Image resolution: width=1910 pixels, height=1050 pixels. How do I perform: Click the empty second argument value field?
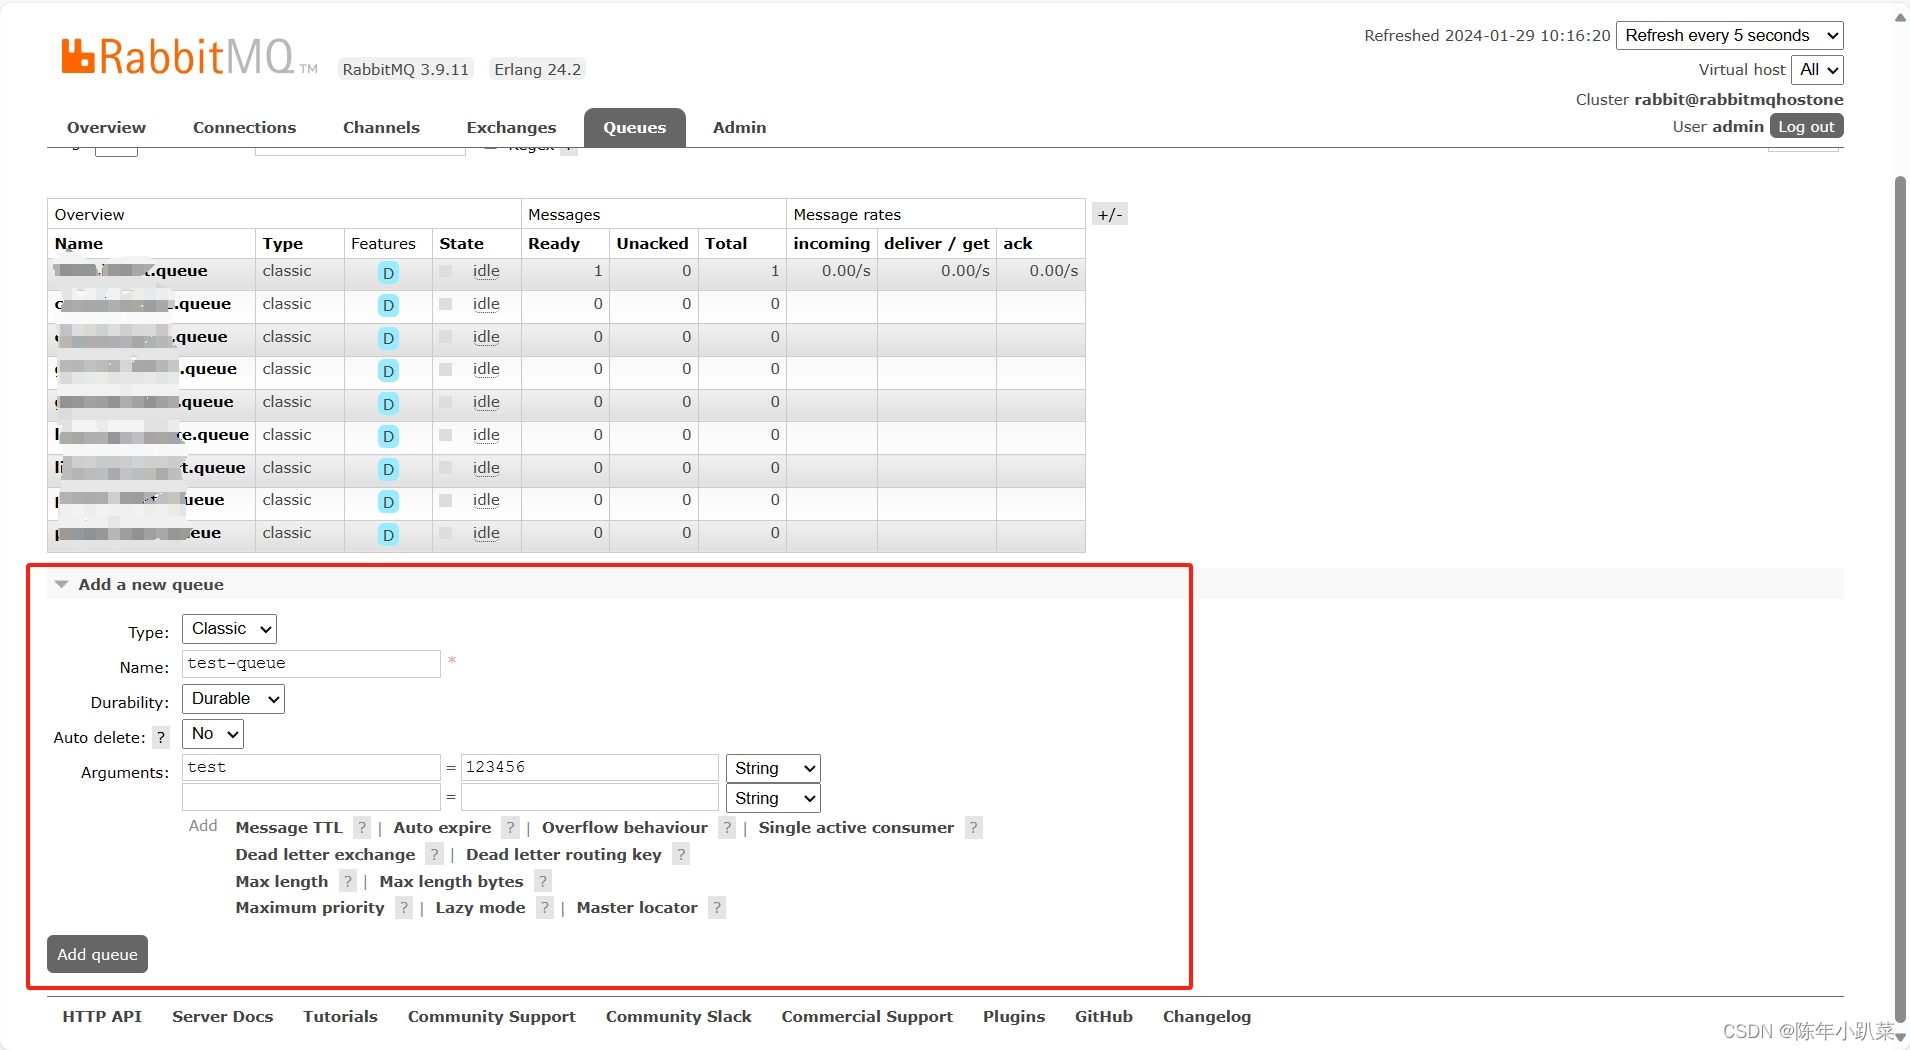[x=590, y=797]
